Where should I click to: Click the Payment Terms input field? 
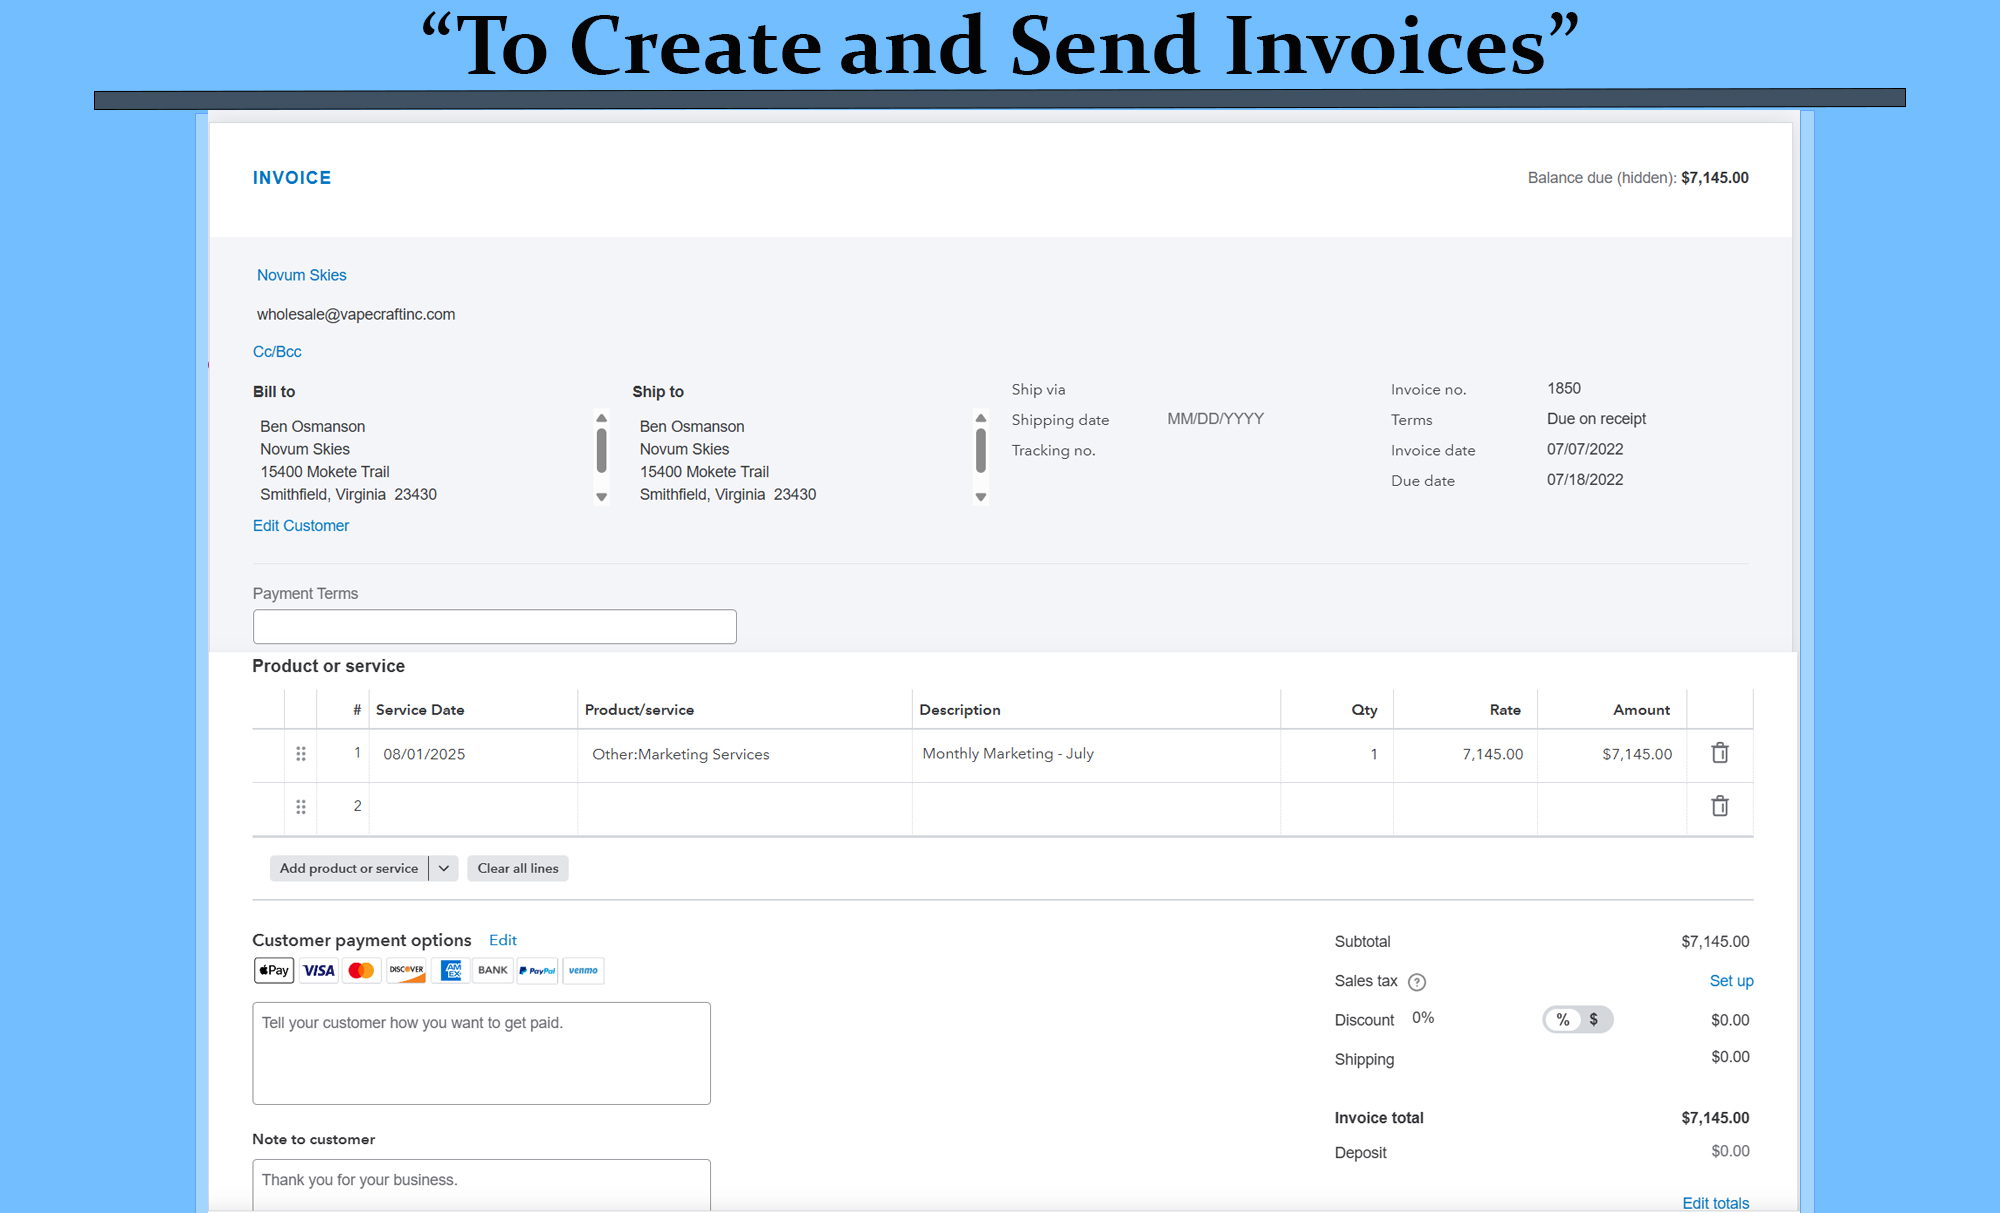pos(494,626)
